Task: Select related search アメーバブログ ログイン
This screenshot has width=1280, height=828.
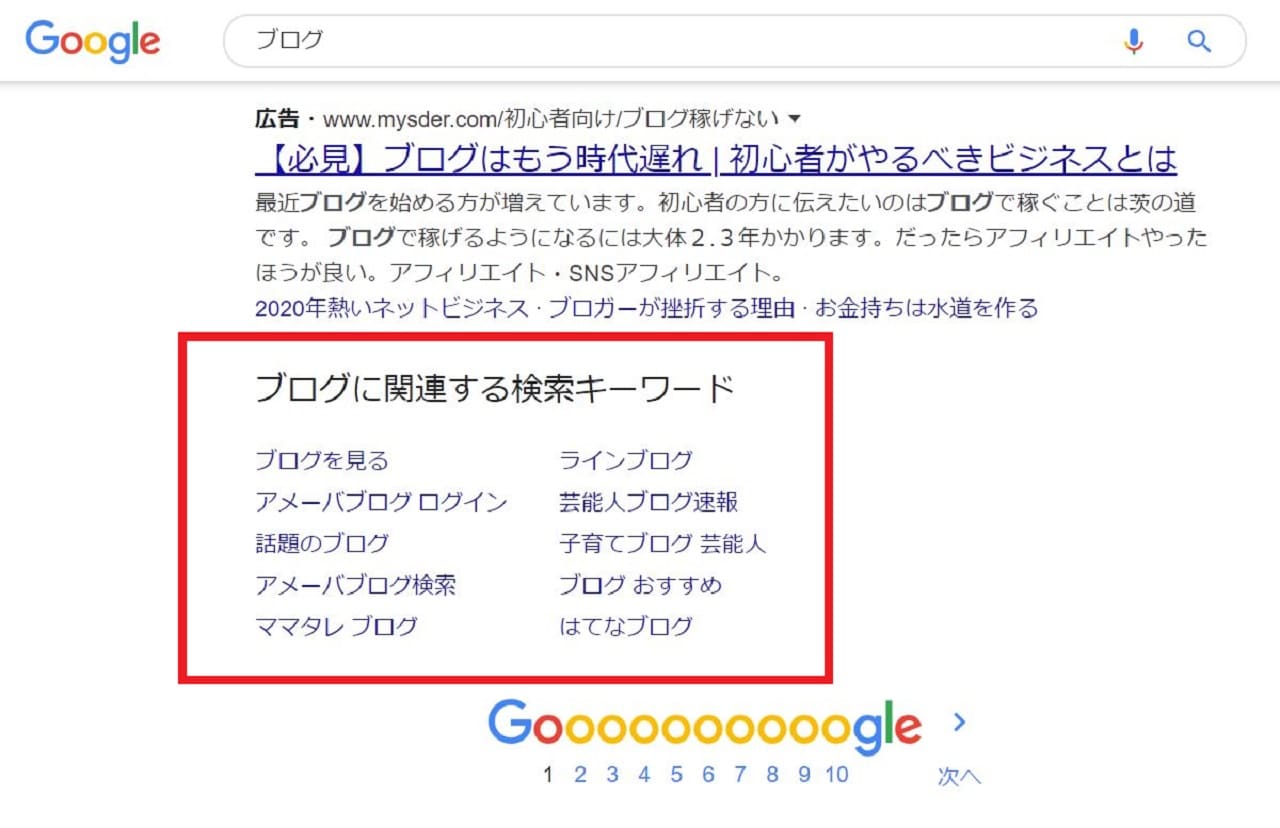Action: point(381,502)
